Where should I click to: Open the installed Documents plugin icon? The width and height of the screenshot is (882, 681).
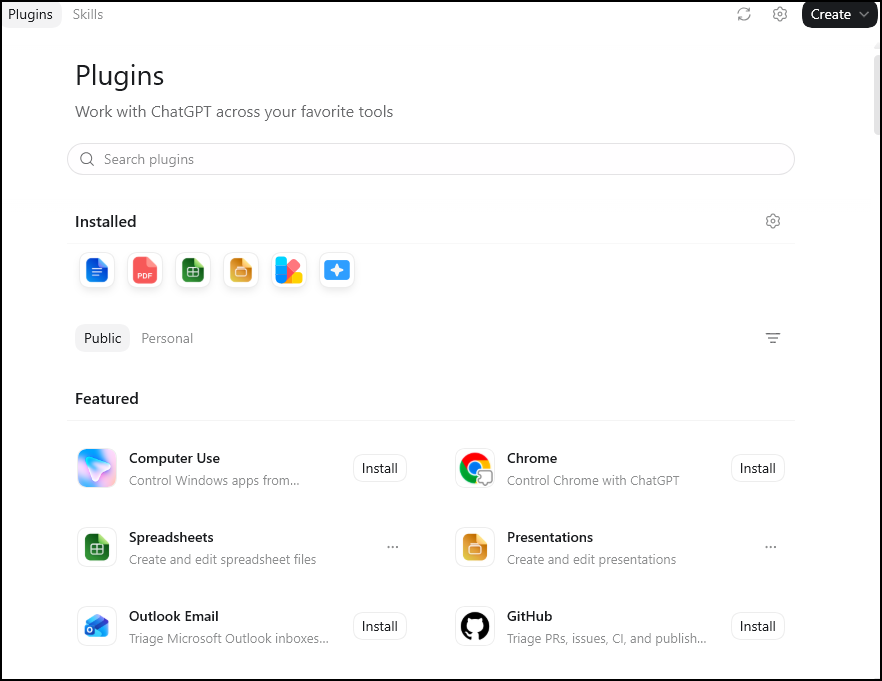(x=97, y=270)
